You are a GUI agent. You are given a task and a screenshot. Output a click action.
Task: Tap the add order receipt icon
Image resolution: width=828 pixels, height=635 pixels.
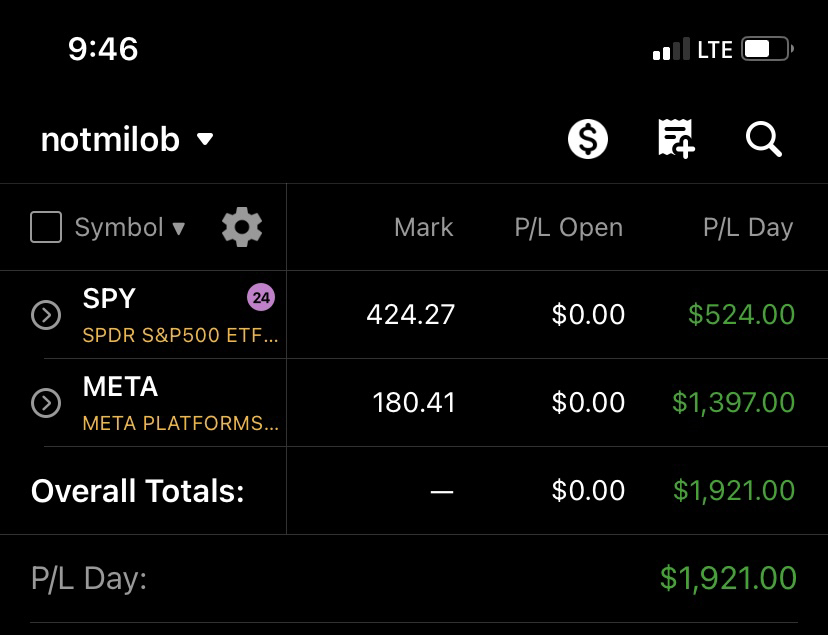676,138
